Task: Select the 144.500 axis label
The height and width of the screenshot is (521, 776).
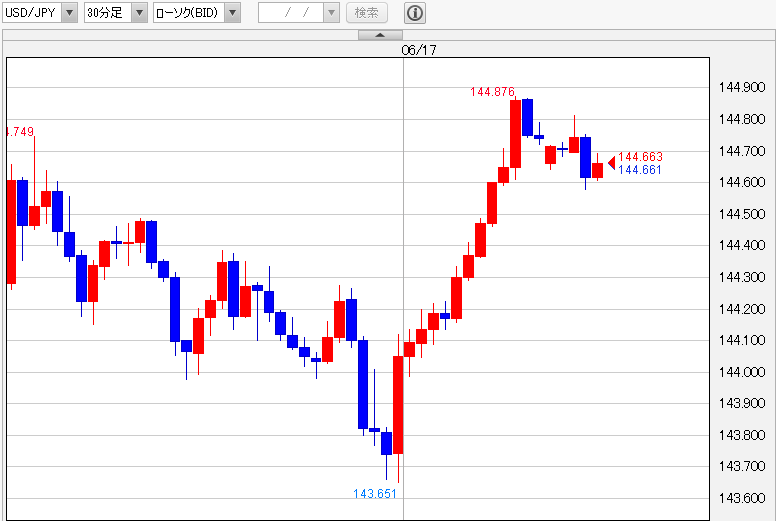Action: click(x=742, y=214)
